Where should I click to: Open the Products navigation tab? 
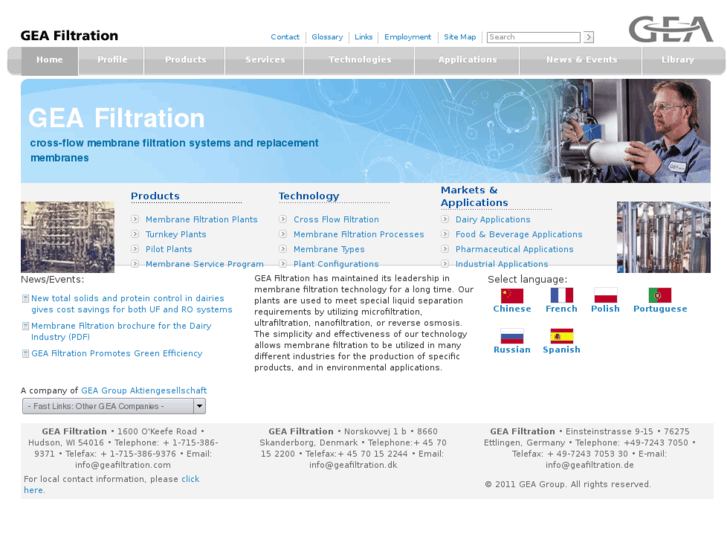coord(185,60)
